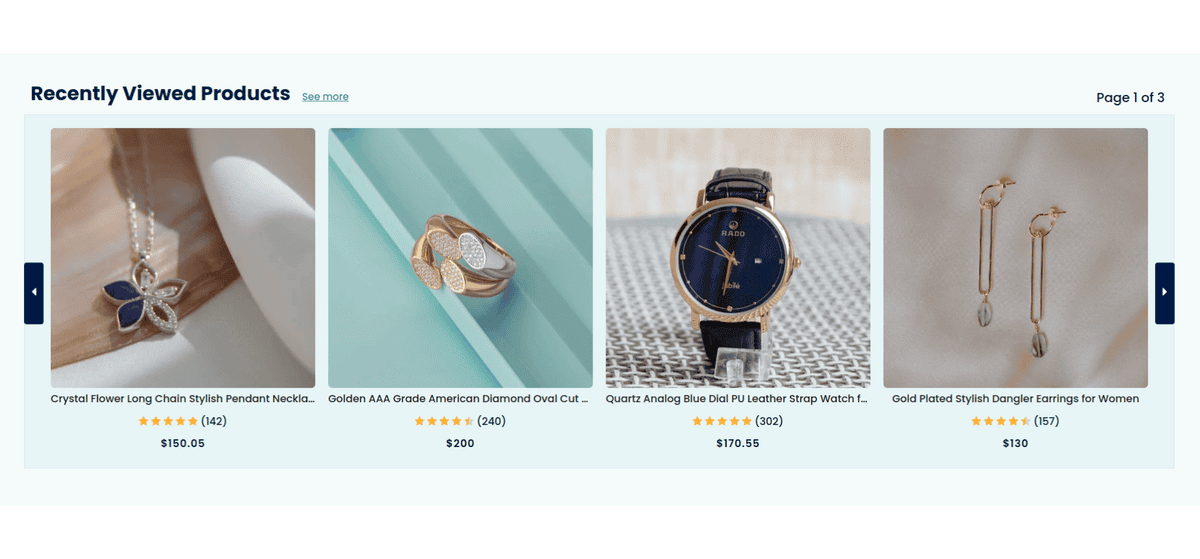Click the Crystal Flower Long Chain Pendant title
Viewport: 1200px width, 559px height.
[183, 399]
